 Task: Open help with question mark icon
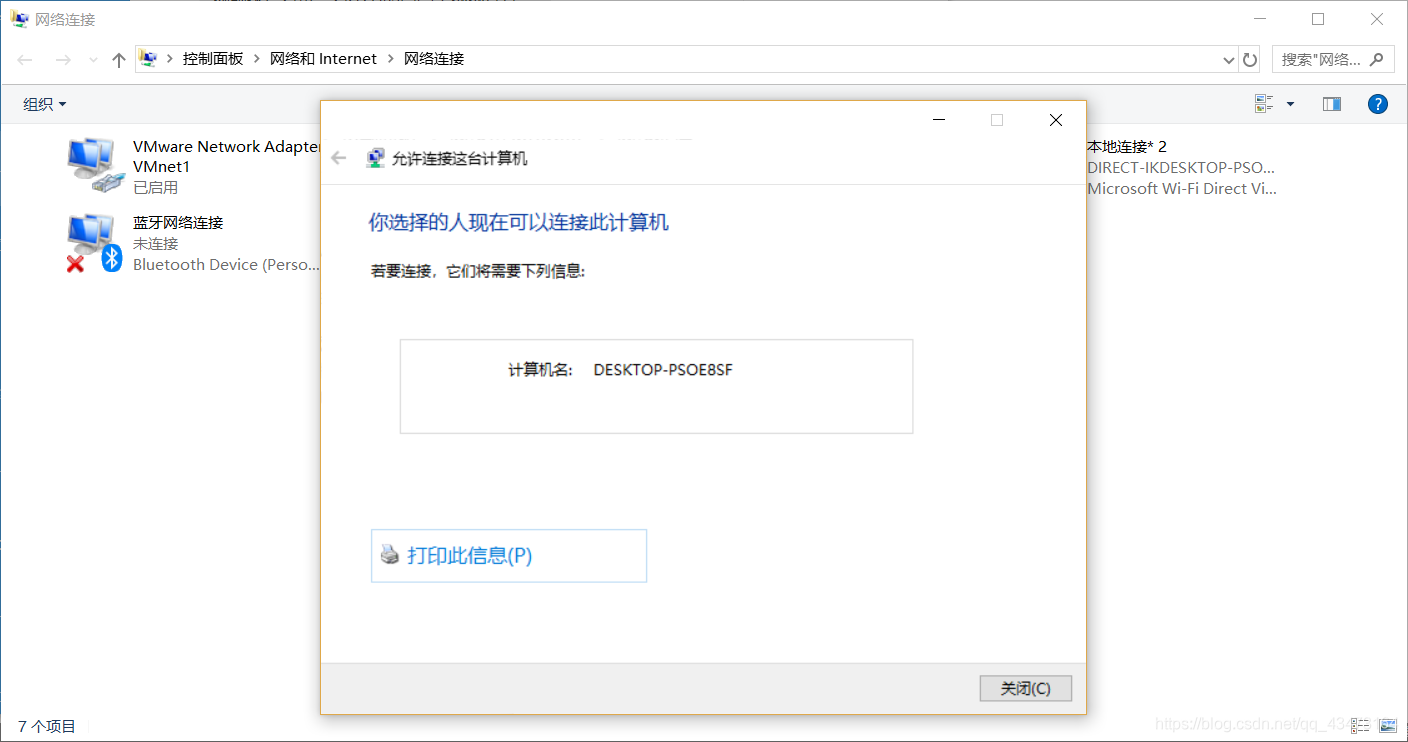point(1378,104)
